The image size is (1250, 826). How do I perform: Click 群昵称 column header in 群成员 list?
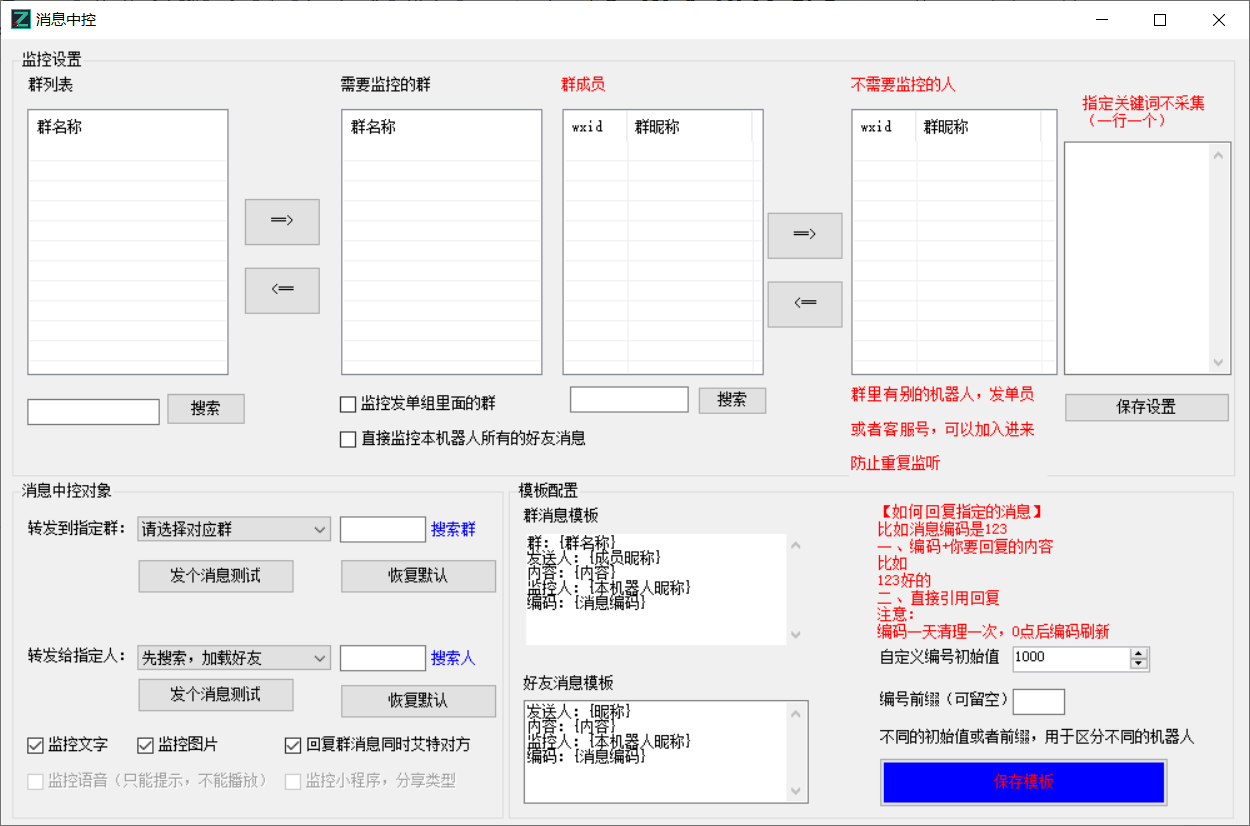[x=690, y=127]
